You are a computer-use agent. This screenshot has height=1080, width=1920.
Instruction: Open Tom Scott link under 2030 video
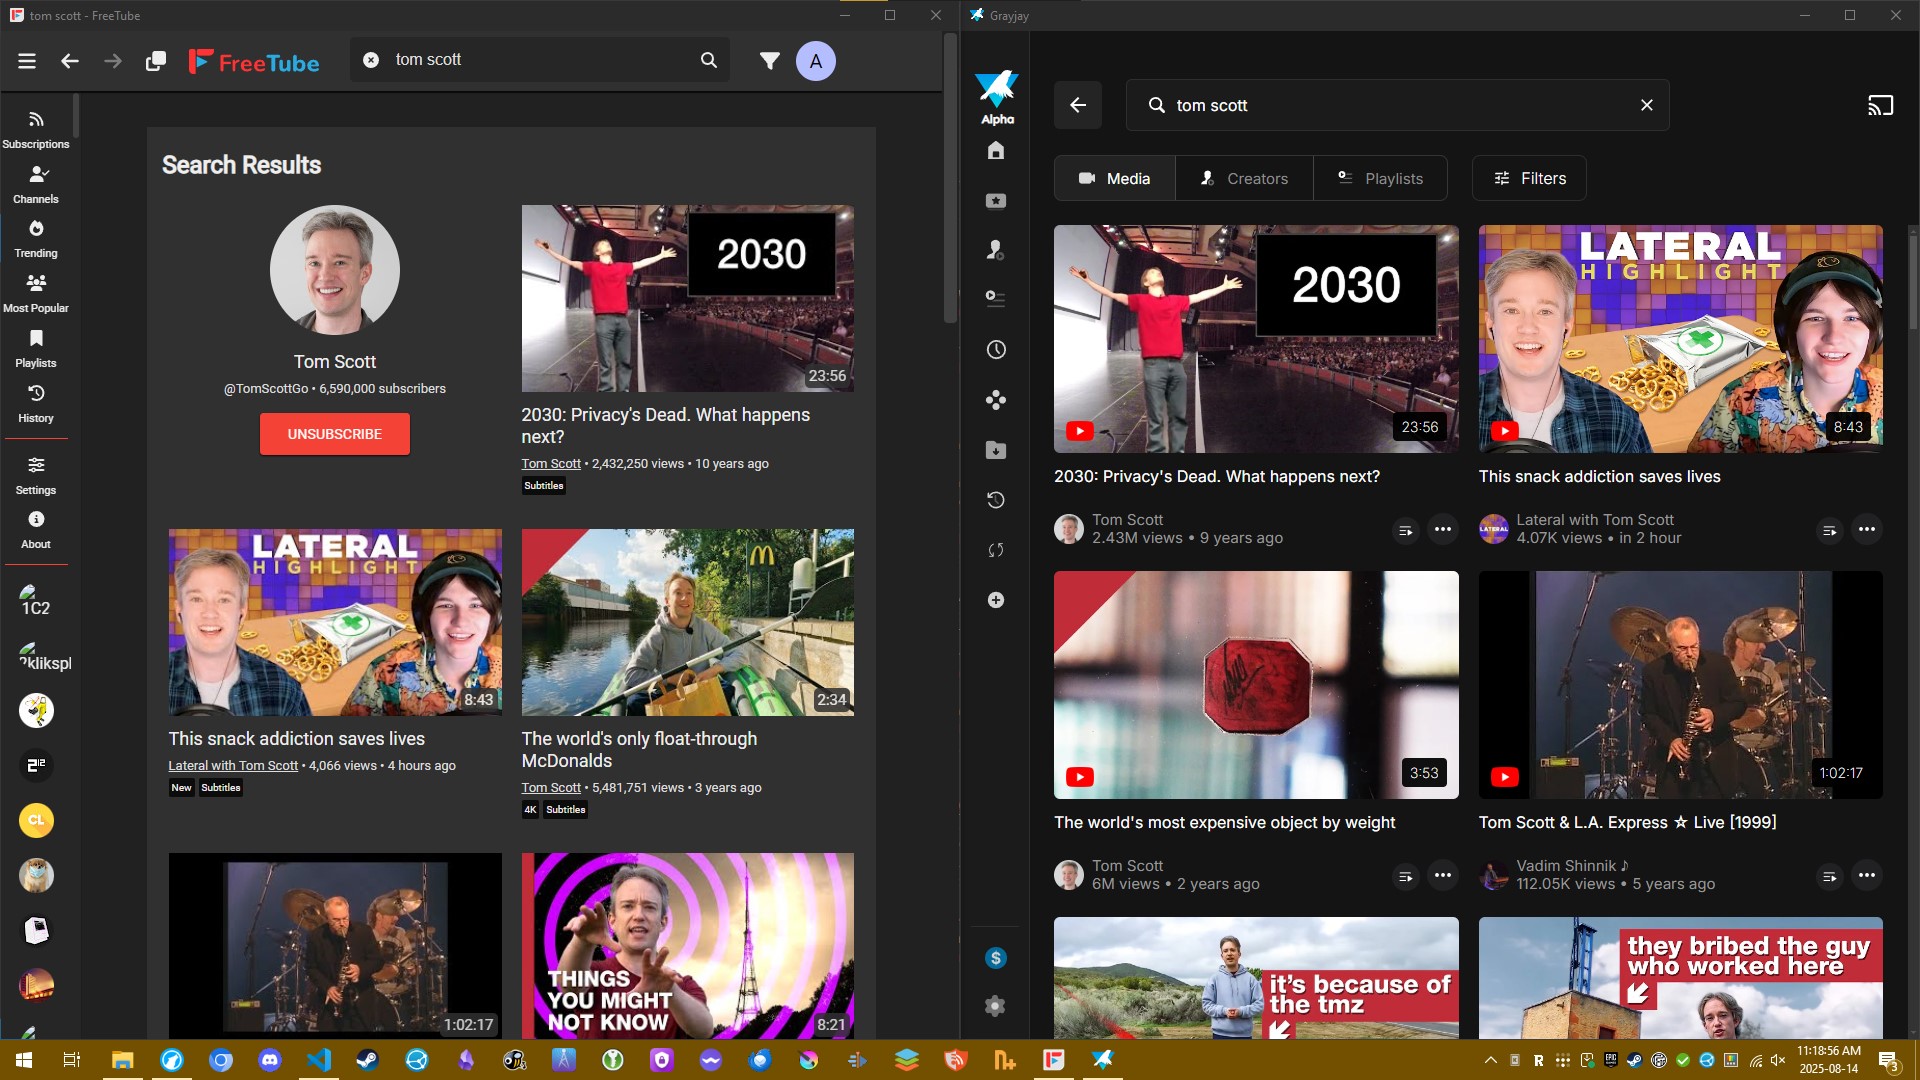[x=551, y=464]
